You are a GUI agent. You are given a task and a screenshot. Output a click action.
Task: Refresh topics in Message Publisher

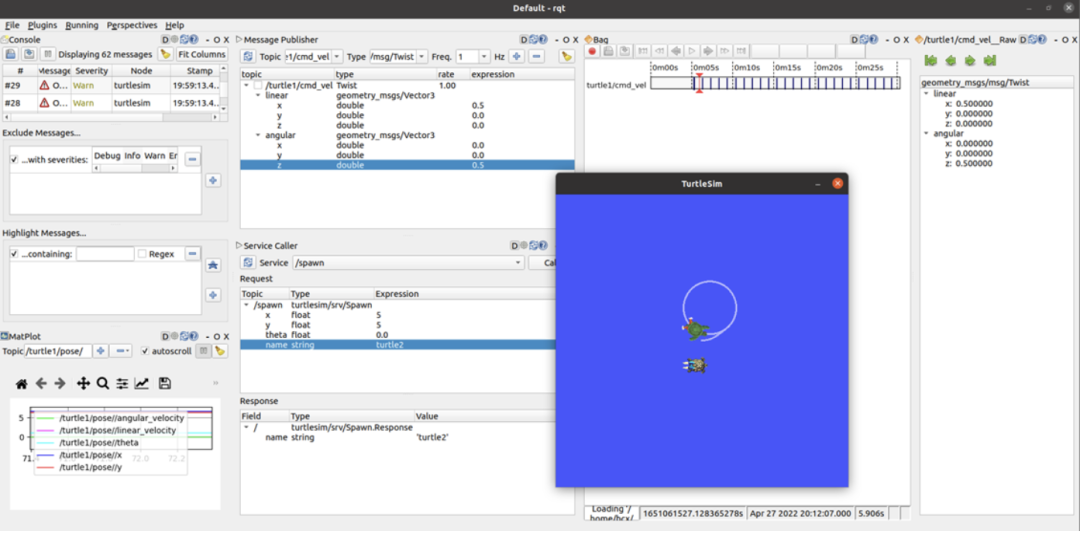click(x=248, y=56)
